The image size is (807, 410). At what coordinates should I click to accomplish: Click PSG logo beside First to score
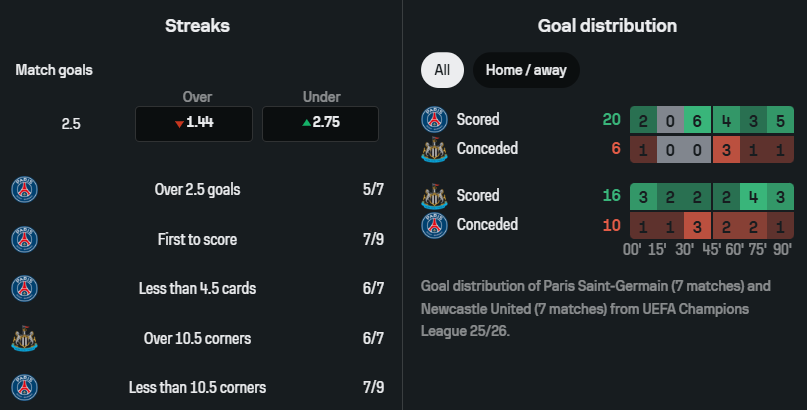coord(24,239)
